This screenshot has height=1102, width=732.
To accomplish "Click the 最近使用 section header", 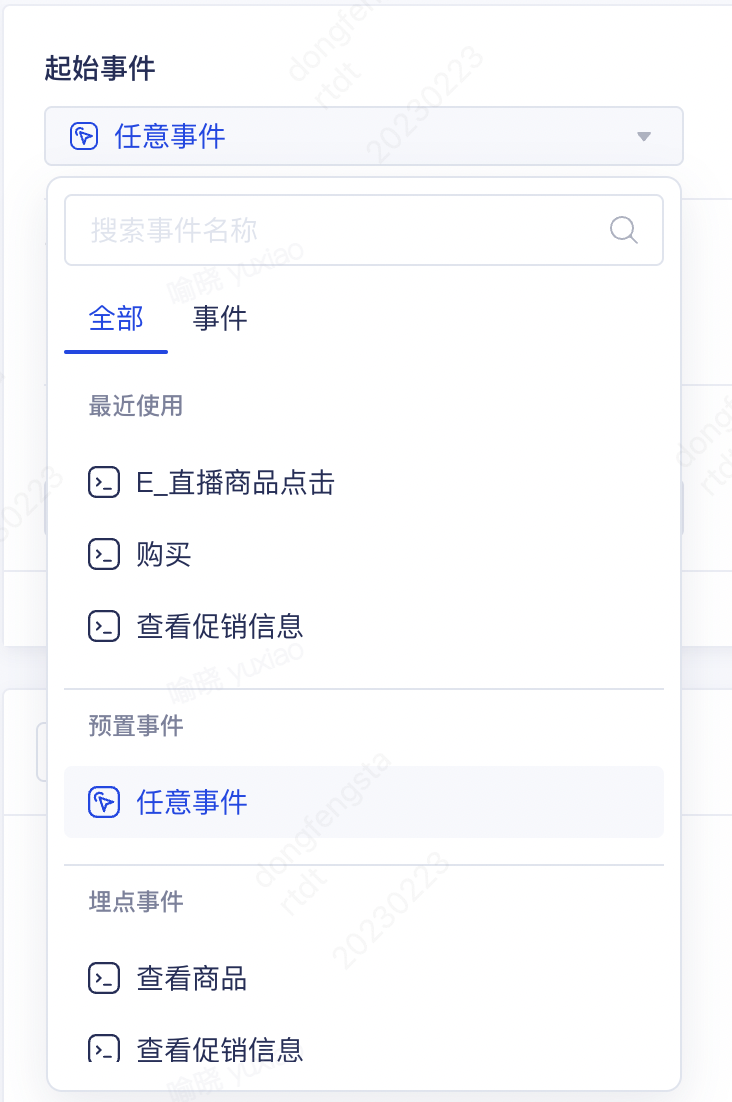I will click(x=136, y=407).
